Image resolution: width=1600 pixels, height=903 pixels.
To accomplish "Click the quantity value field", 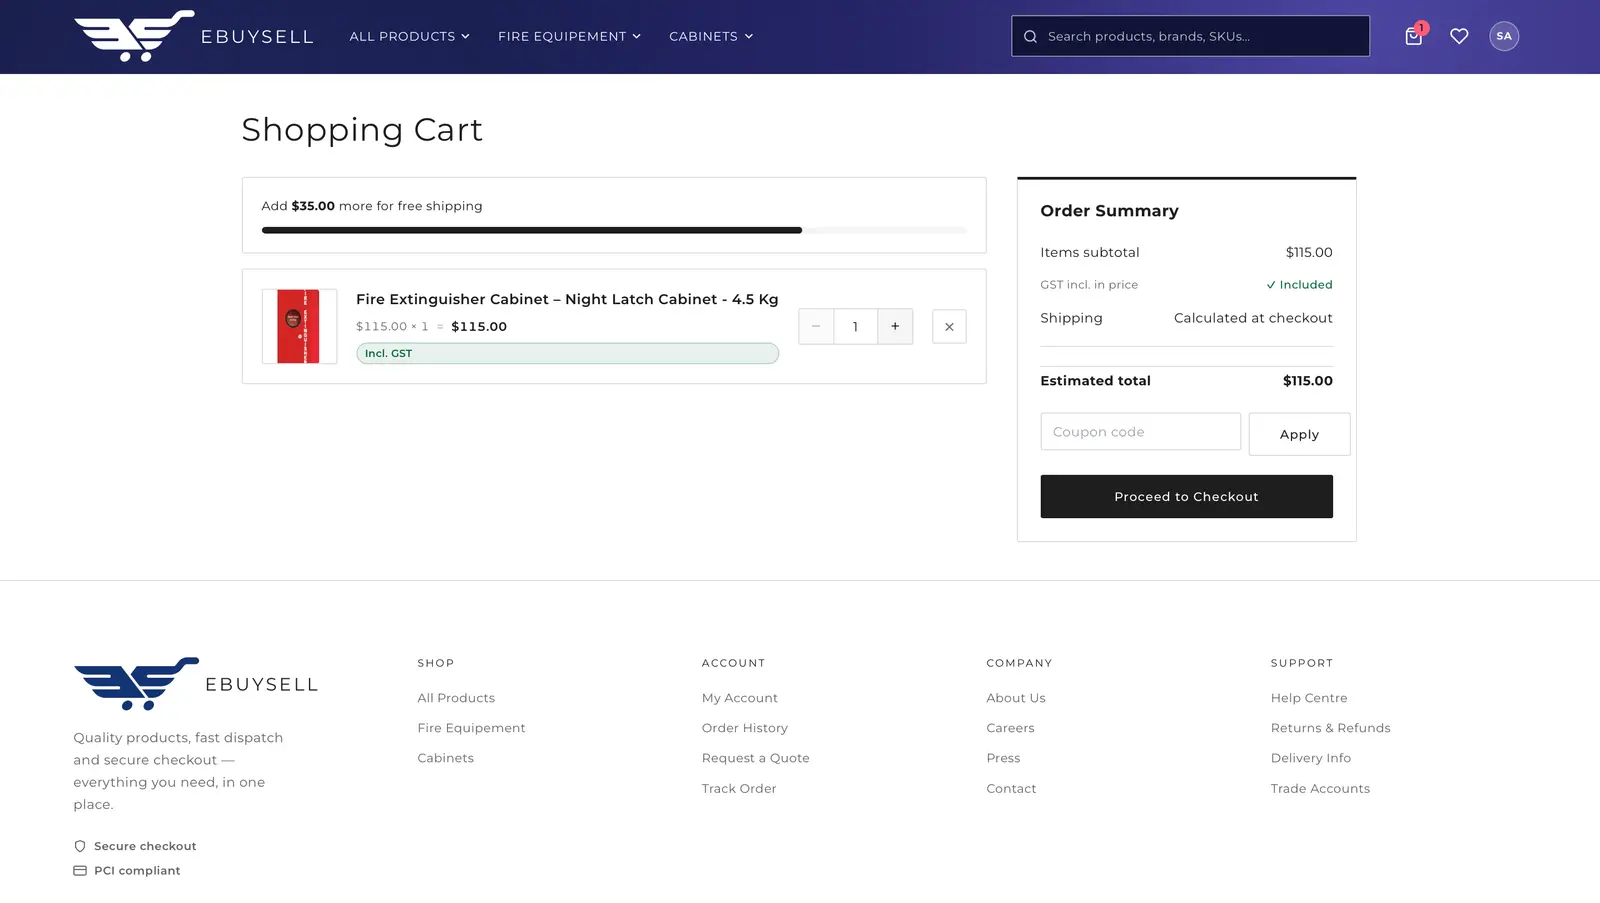I will pyautogui.click(x=855, y=326).
